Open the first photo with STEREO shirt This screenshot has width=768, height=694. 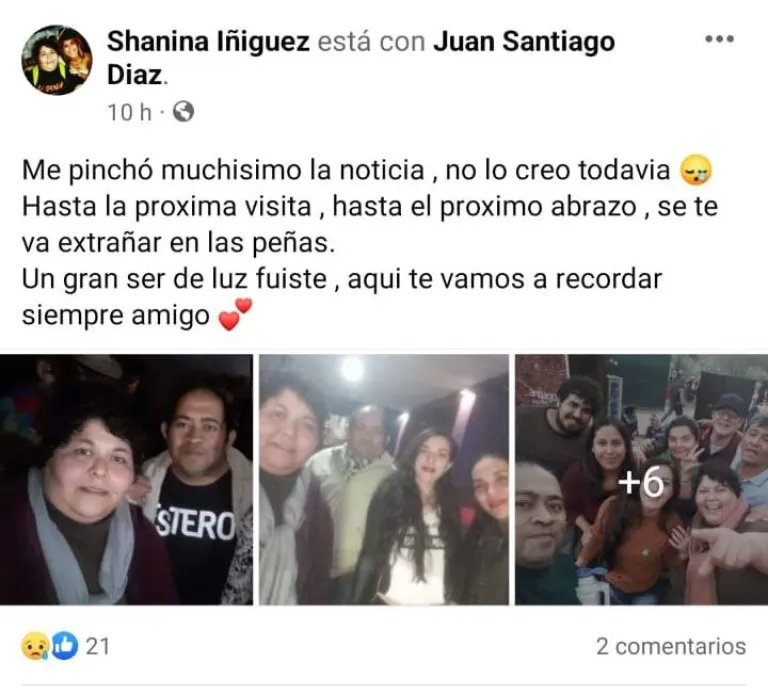coord(126,479)
